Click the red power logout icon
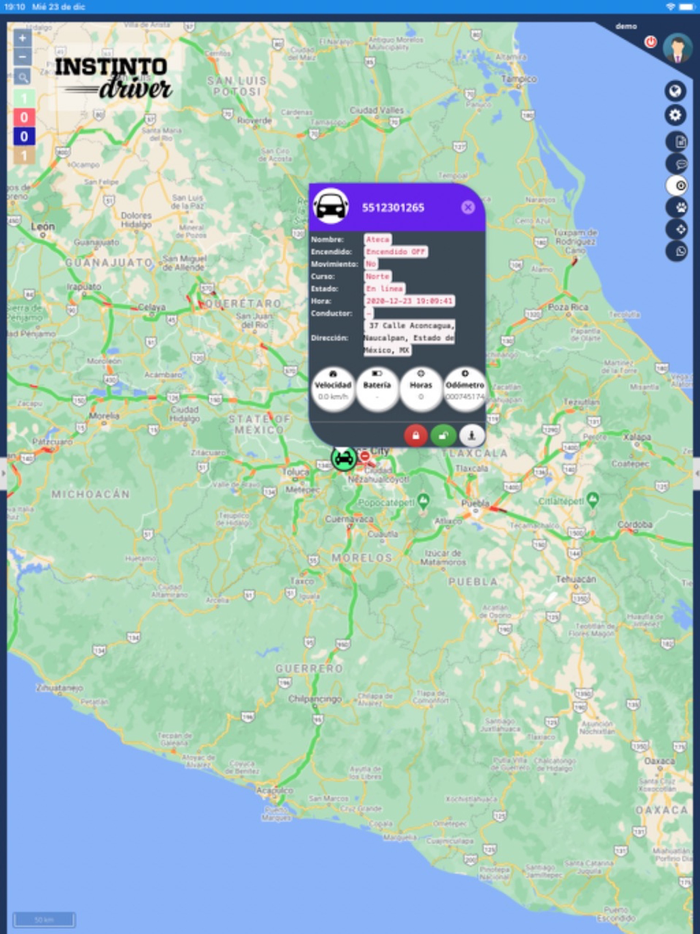This screenshot has width=700, height=934. [x=651, y=42]
